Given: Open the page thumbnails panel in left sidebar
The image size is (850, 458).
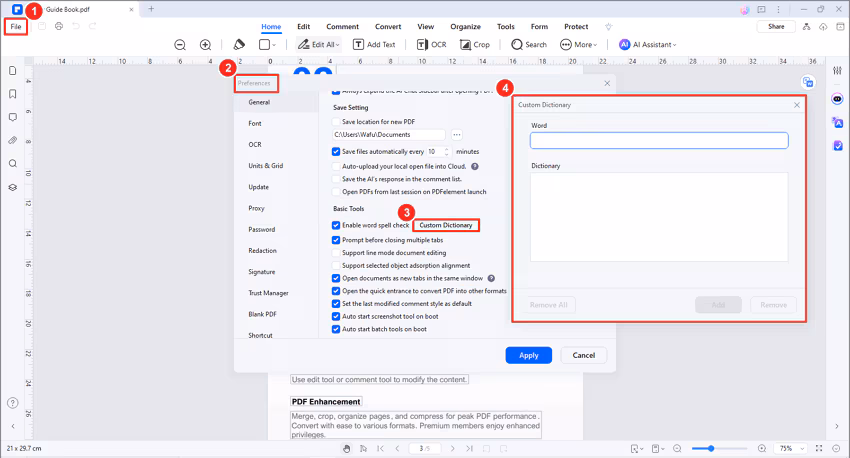Looking at the screenshot, I should 12,70.
